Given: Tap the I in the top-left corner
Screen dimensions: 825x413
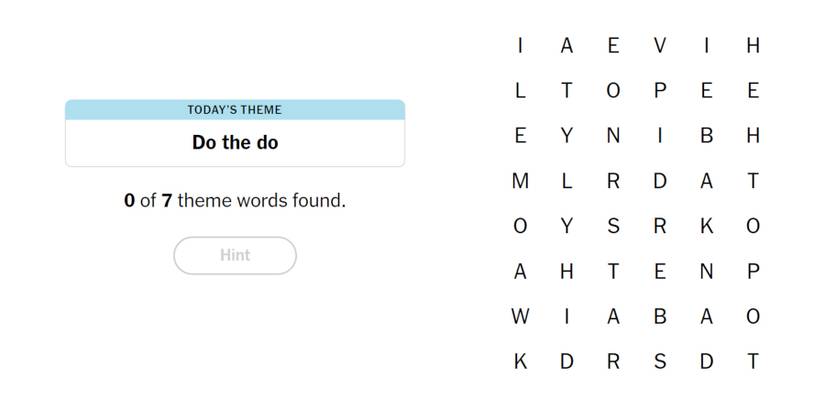Looking at the screenshot, I should pos(520,45).
